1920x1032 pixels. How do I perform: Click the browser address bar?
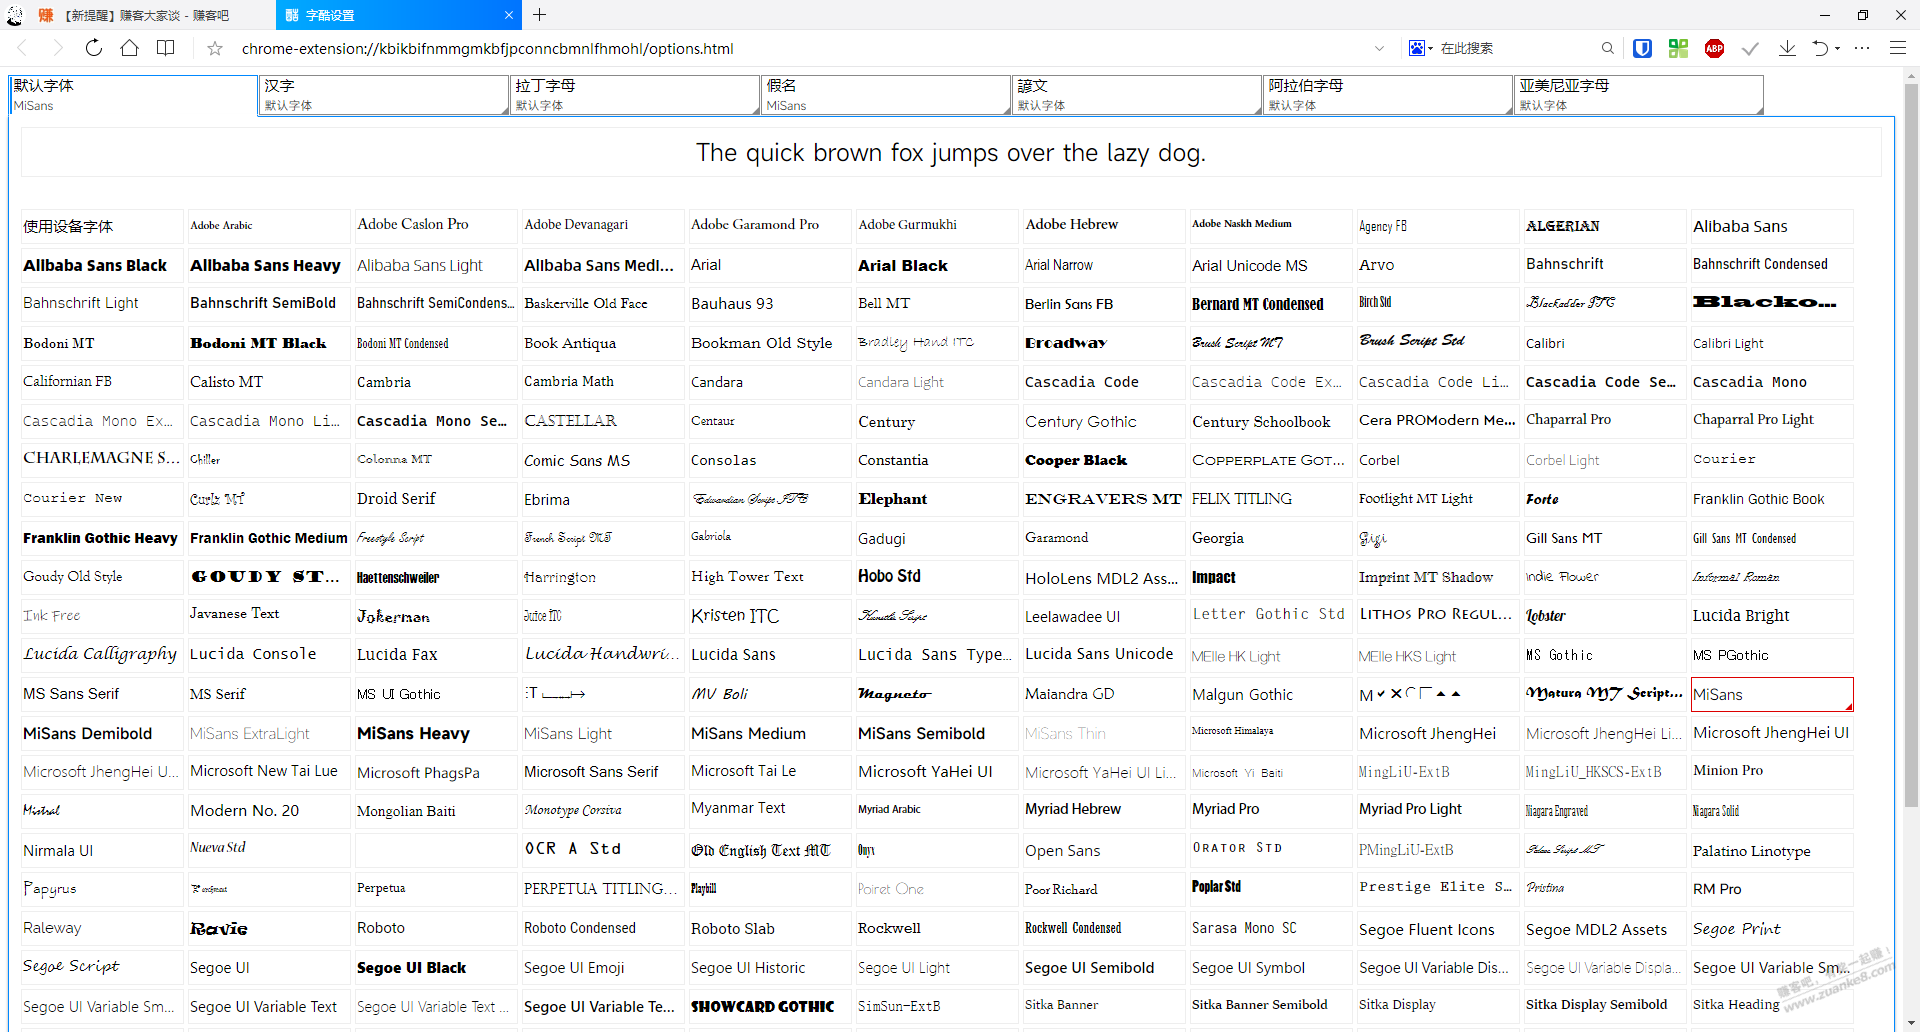tap(800, 48)
